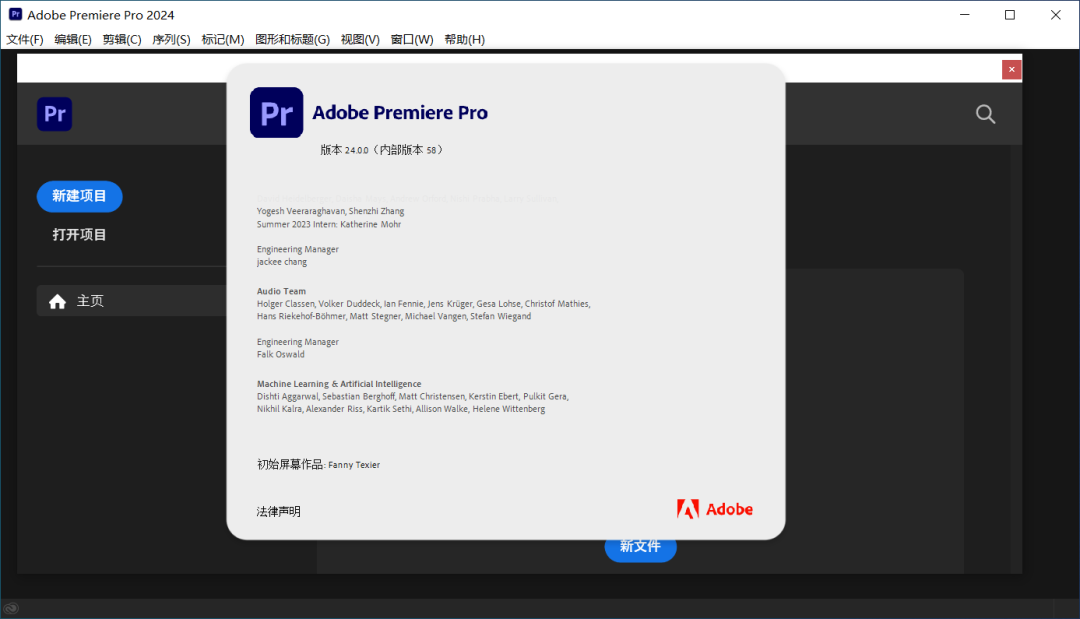The width and height of the screenshot is (1080, 619).
Task: Click 打开项目 link
Action: click(x=79, y=235)
